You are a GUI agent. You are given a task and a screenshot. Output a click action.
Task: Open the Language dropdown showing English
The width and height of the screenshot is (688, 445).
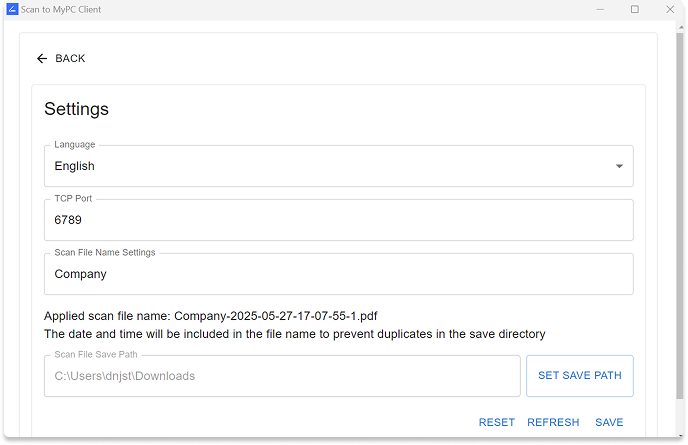[x=338, y=166]
